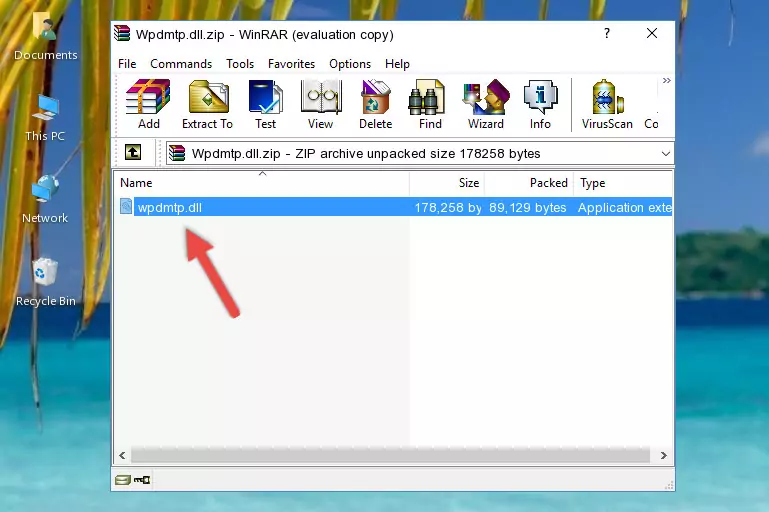Click the drive icon in status bar

(123, 480)
